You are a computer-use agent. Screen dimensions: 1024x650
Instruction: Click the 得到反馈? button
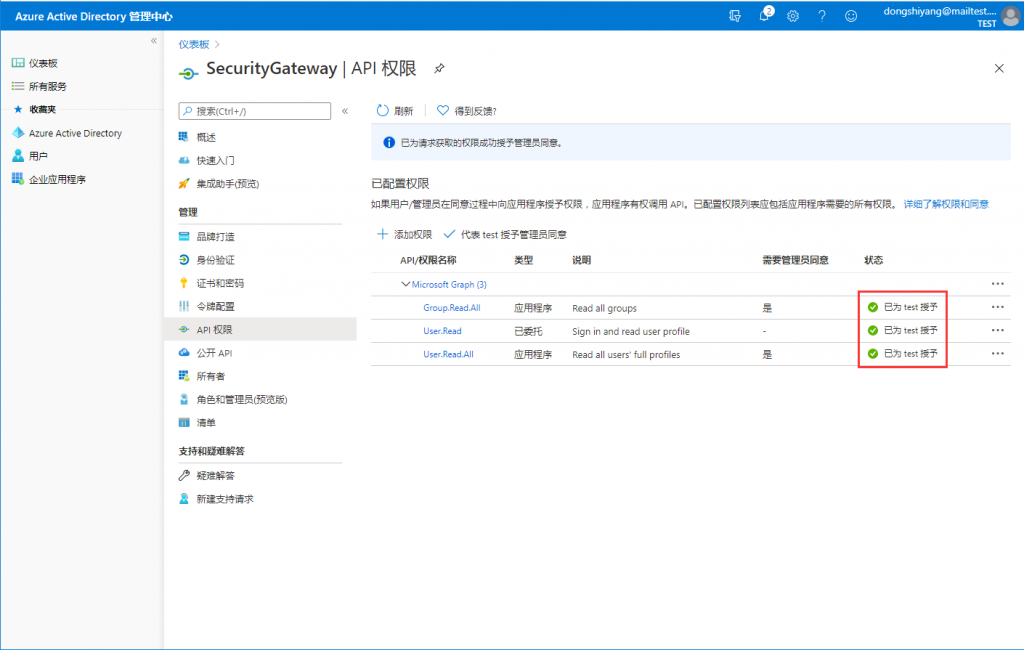[x=466, y=111]
